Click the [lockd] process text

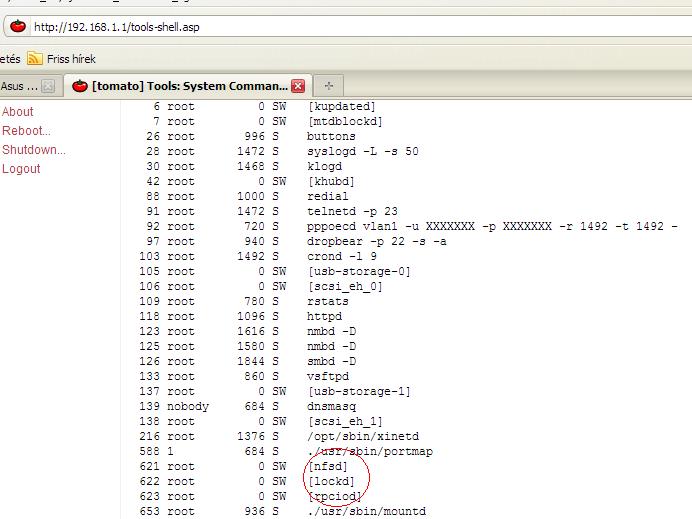click(331, 481)
